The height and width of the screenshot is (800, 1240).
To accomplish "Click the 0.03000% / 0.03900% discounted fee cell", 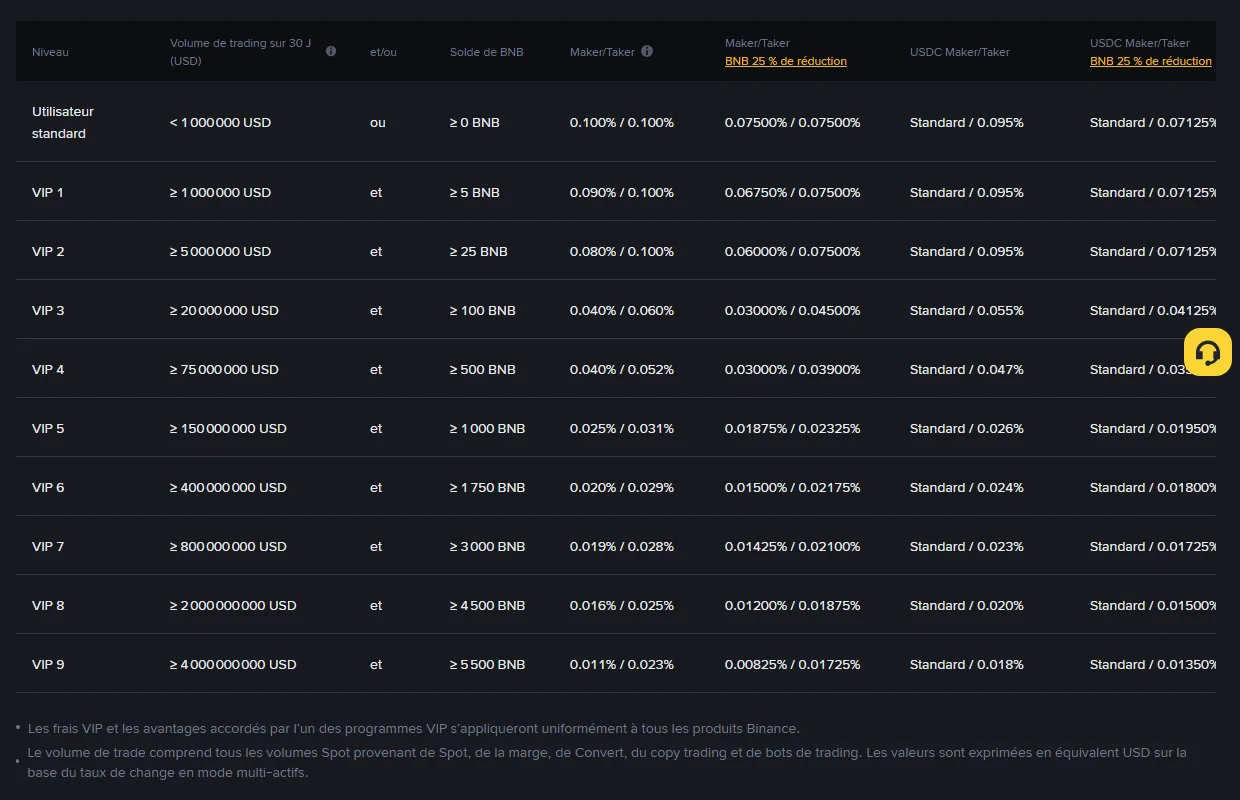I will (x=793, y=369).
